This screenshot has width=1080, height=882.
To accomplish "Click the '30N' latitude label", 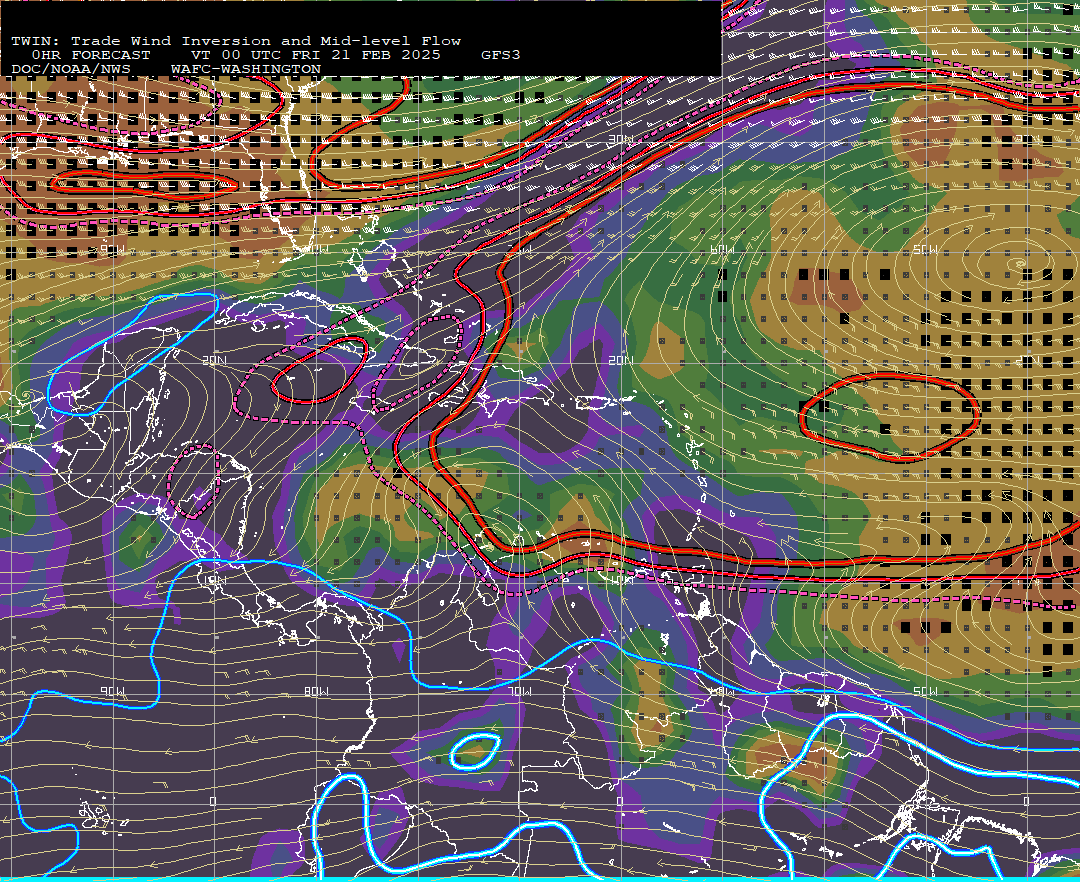I will (621, 140).
